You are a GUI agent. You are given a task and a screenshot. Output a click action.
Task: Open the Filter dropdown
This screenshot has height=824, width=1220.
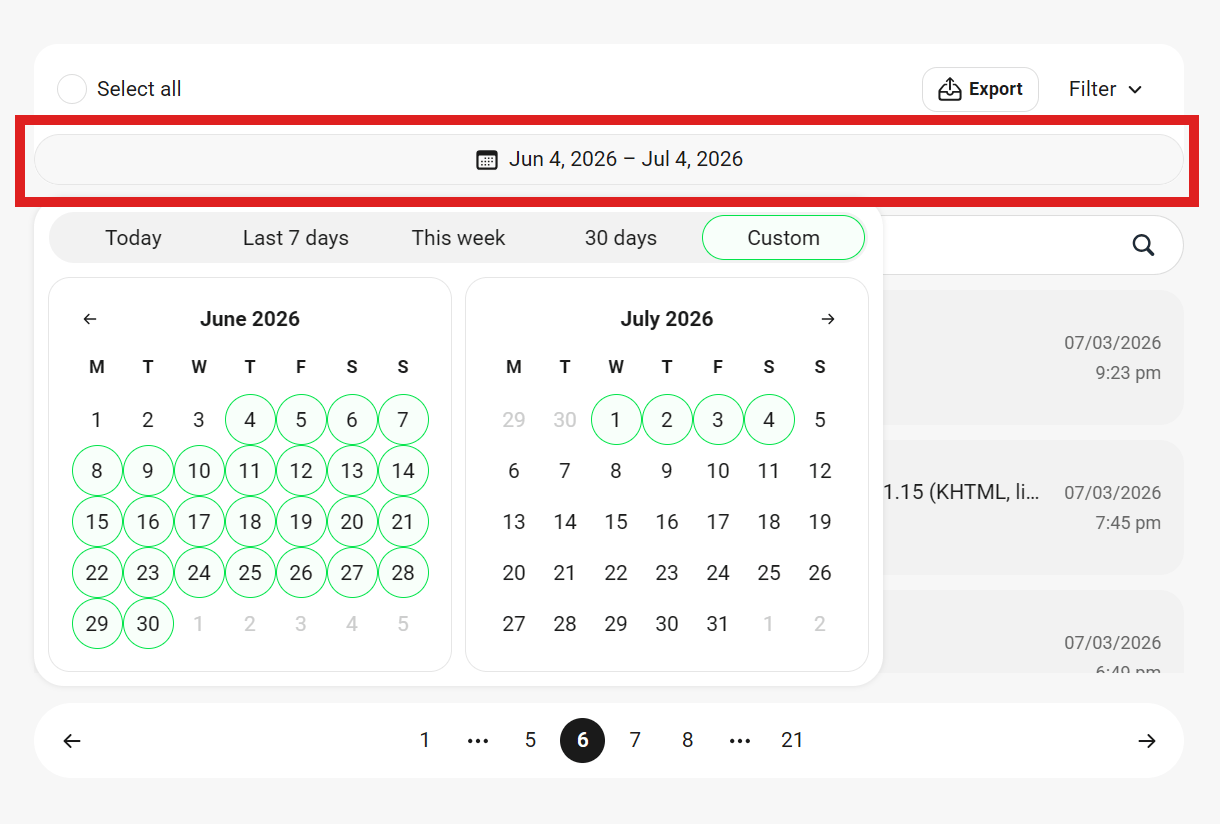coord(1105,89)
